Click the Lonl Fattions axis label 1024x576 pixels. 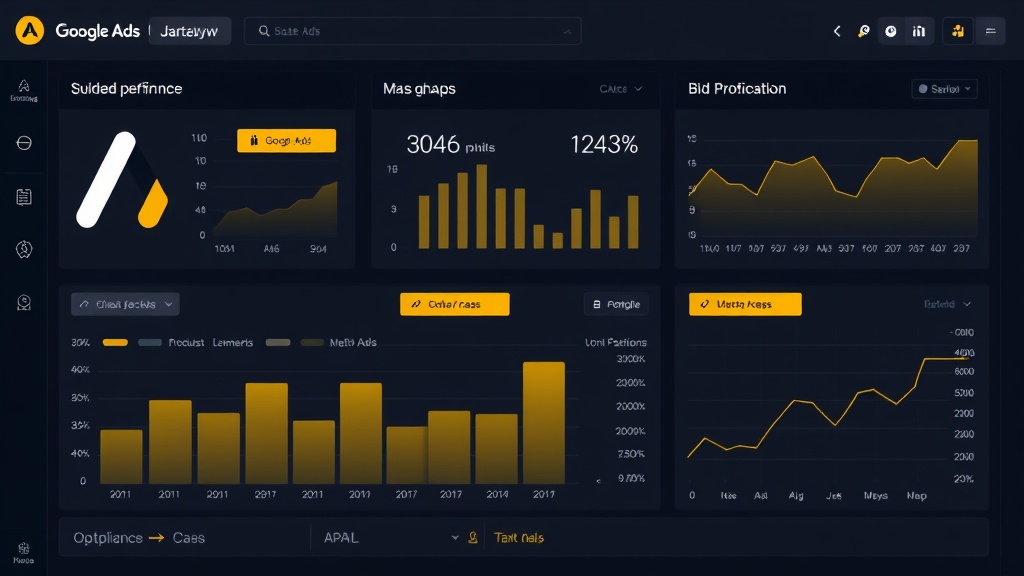616,342
